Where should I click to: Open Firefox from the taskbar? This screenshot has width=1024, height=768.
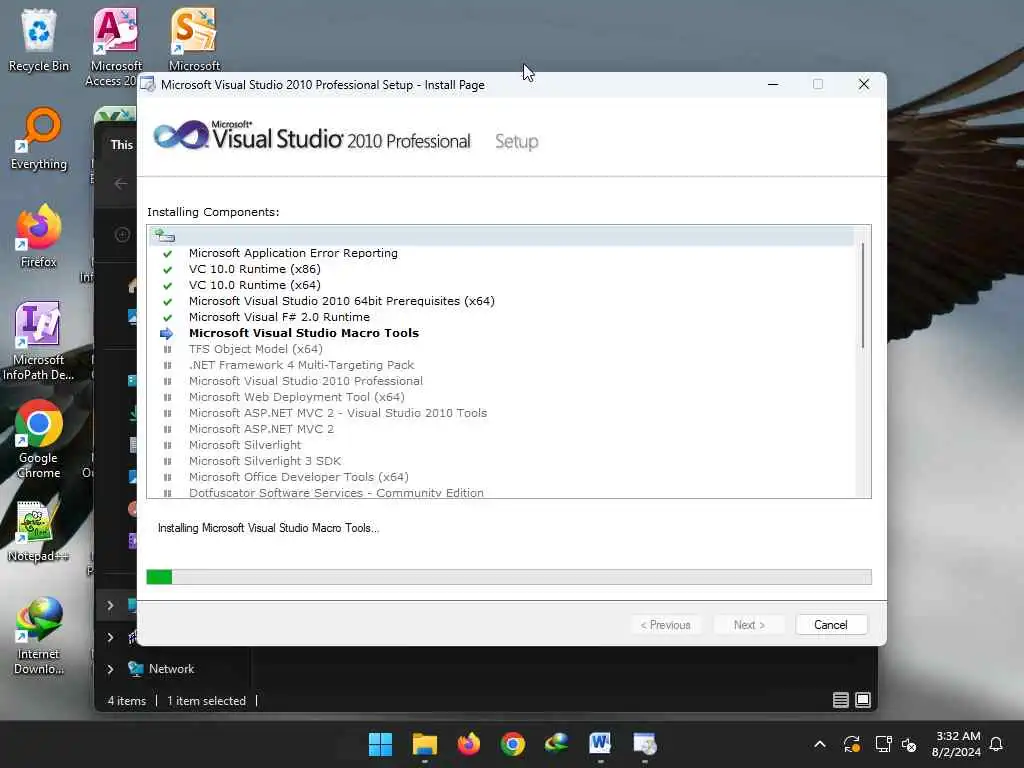pyautogui.click(x=468, y=744)
